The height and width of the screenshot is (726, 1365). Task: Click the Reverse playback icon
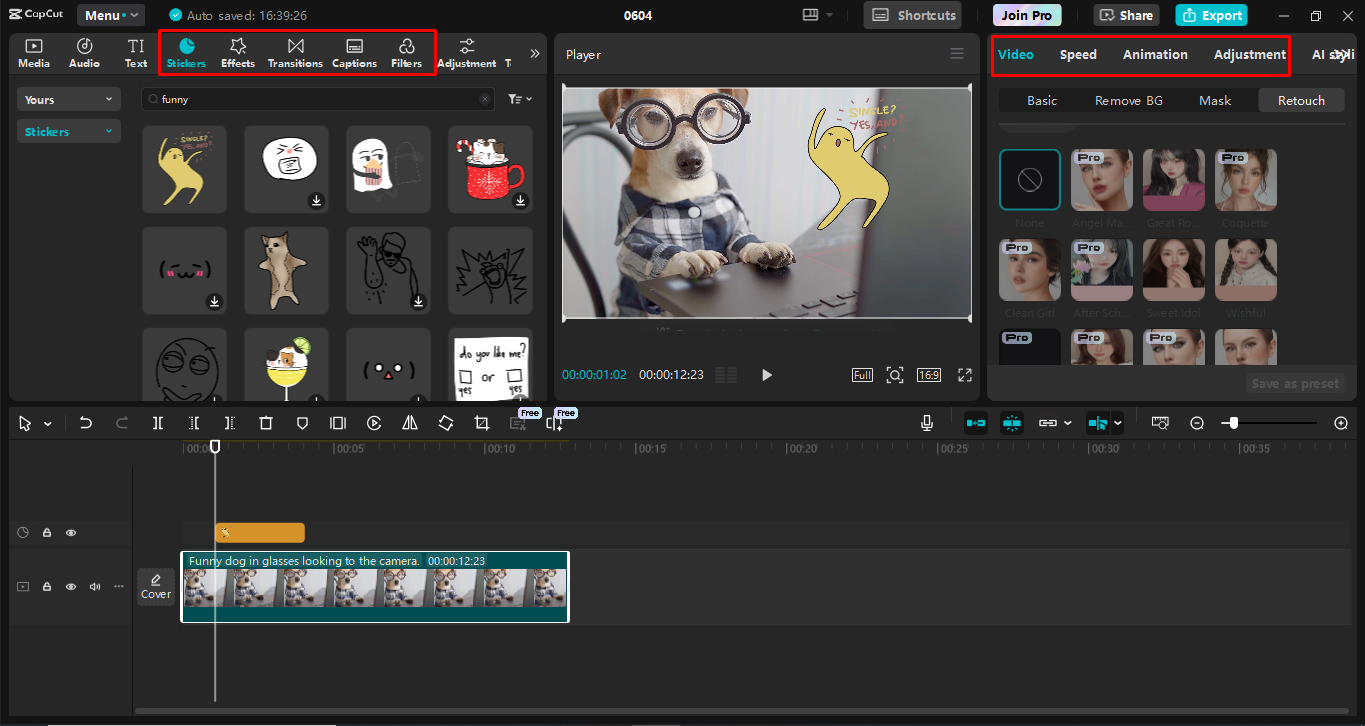(374, 423)
